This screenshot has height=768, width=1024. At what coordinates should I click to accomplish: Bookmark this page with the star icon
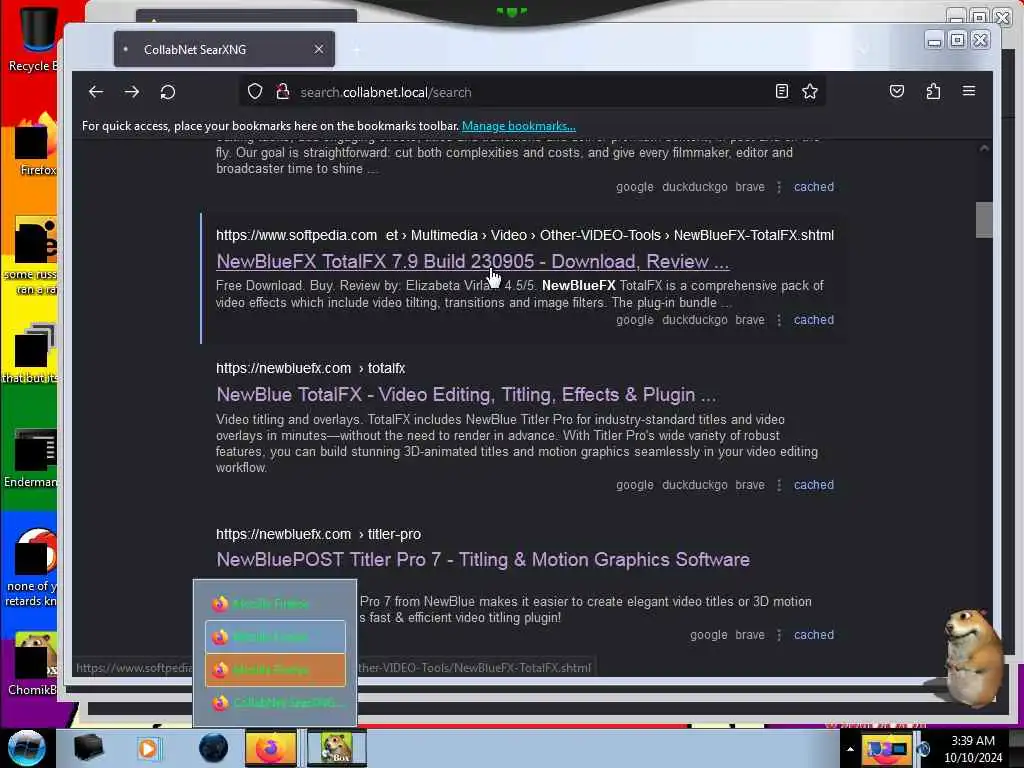tap(810, 91)
